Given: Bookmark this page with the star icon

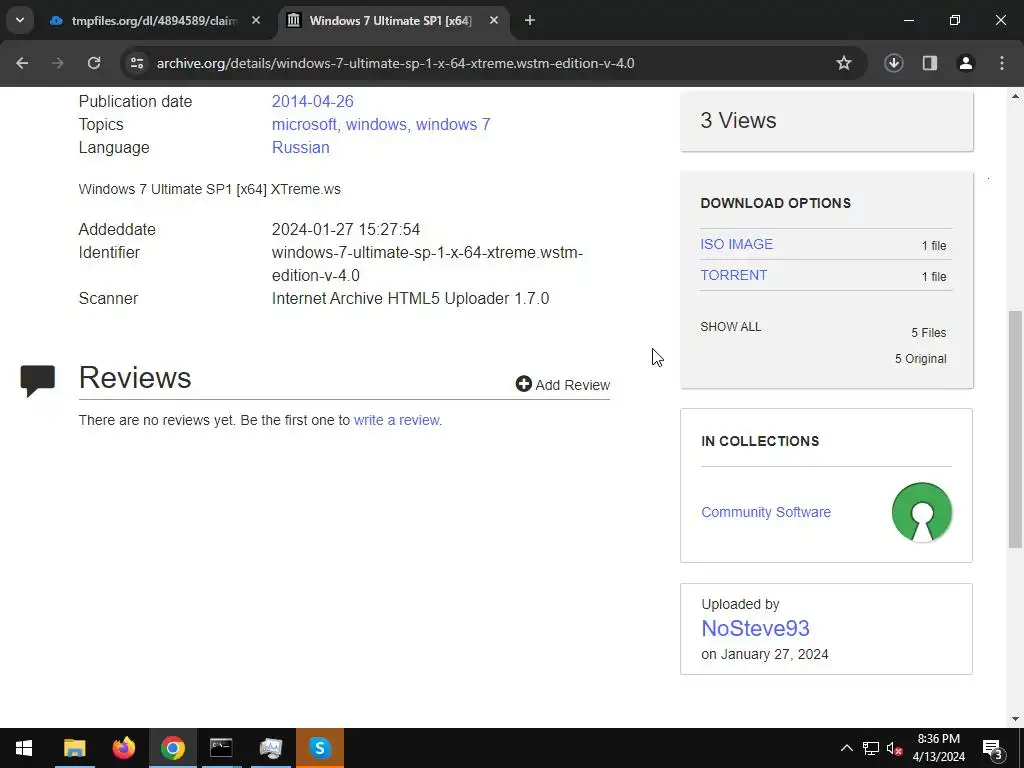Looking at the screenshot, I should [844, 63].
